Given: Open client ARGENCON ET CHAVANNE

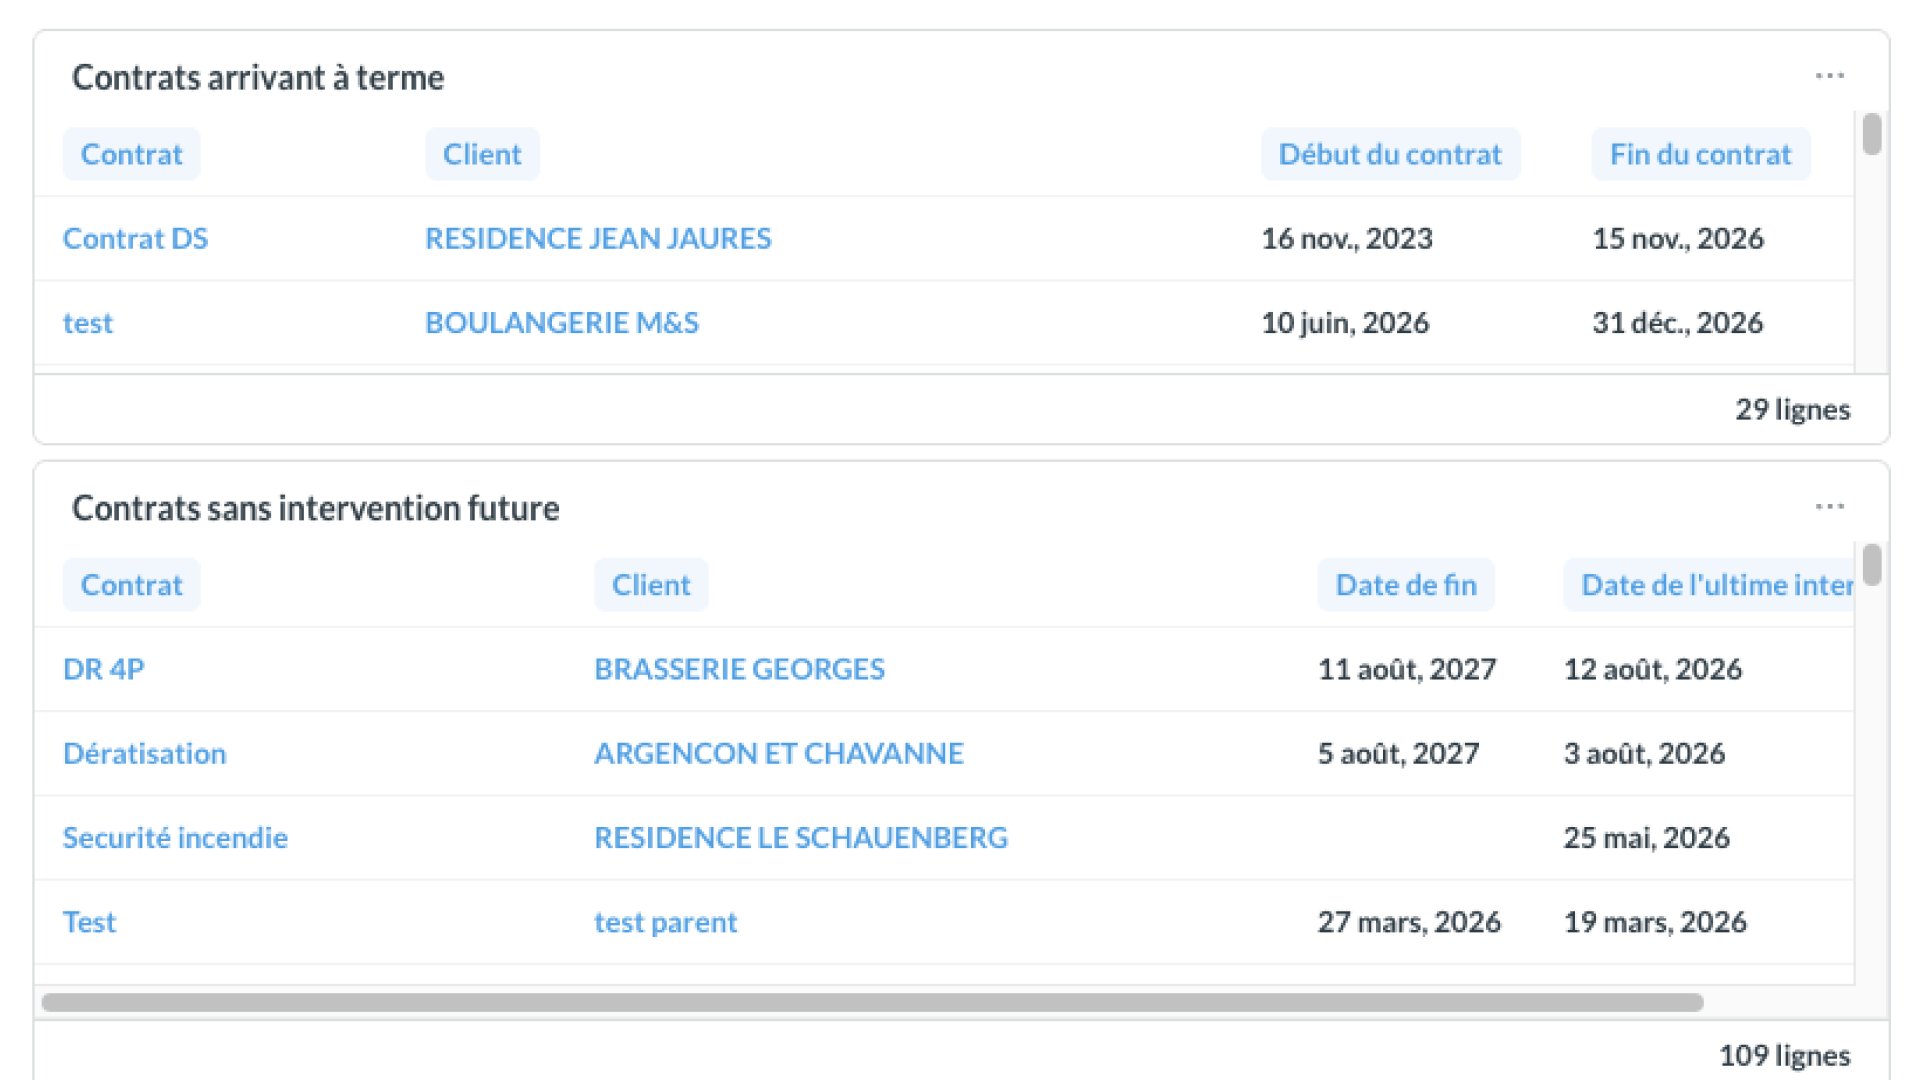Looking at the screenshot, I should click(779, 753).
